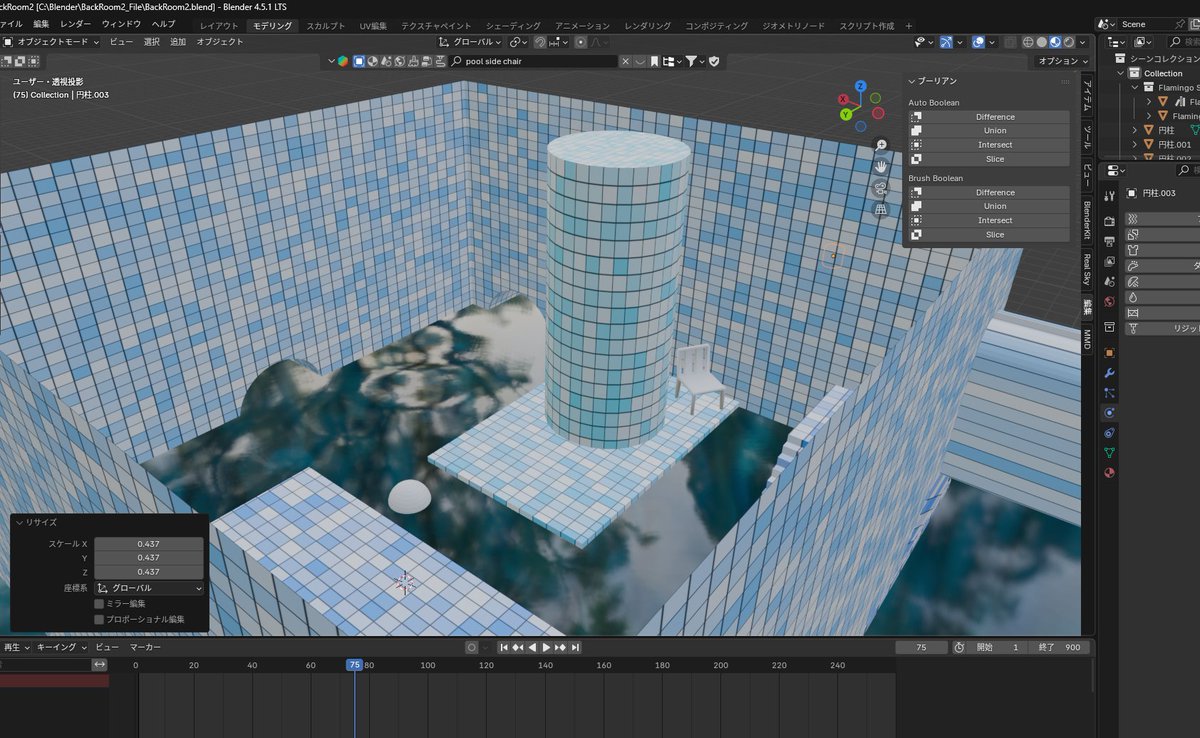The height and width of the screenshot is (738, 1200).
Task: Enable the Mirror editing checkbox in Resize panel
Action: tap(99, 603)
